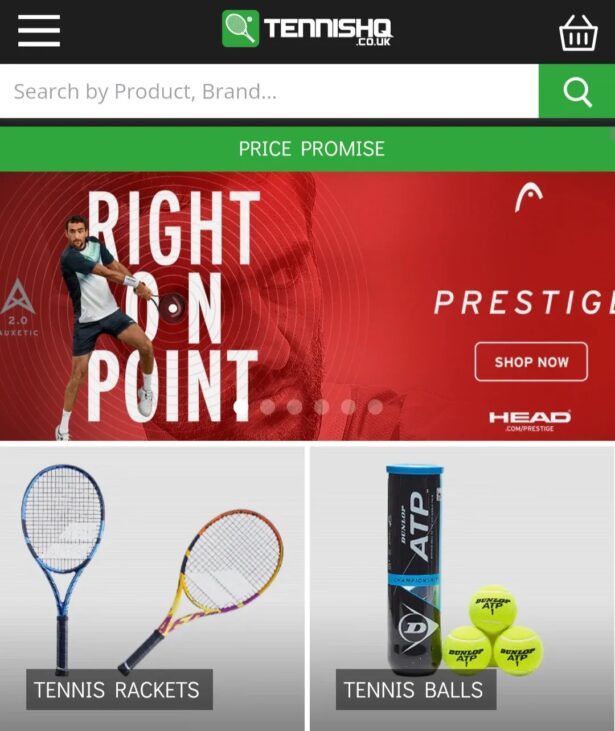Select the third carousel dot

pyautogui.click(x=295, y=407)
